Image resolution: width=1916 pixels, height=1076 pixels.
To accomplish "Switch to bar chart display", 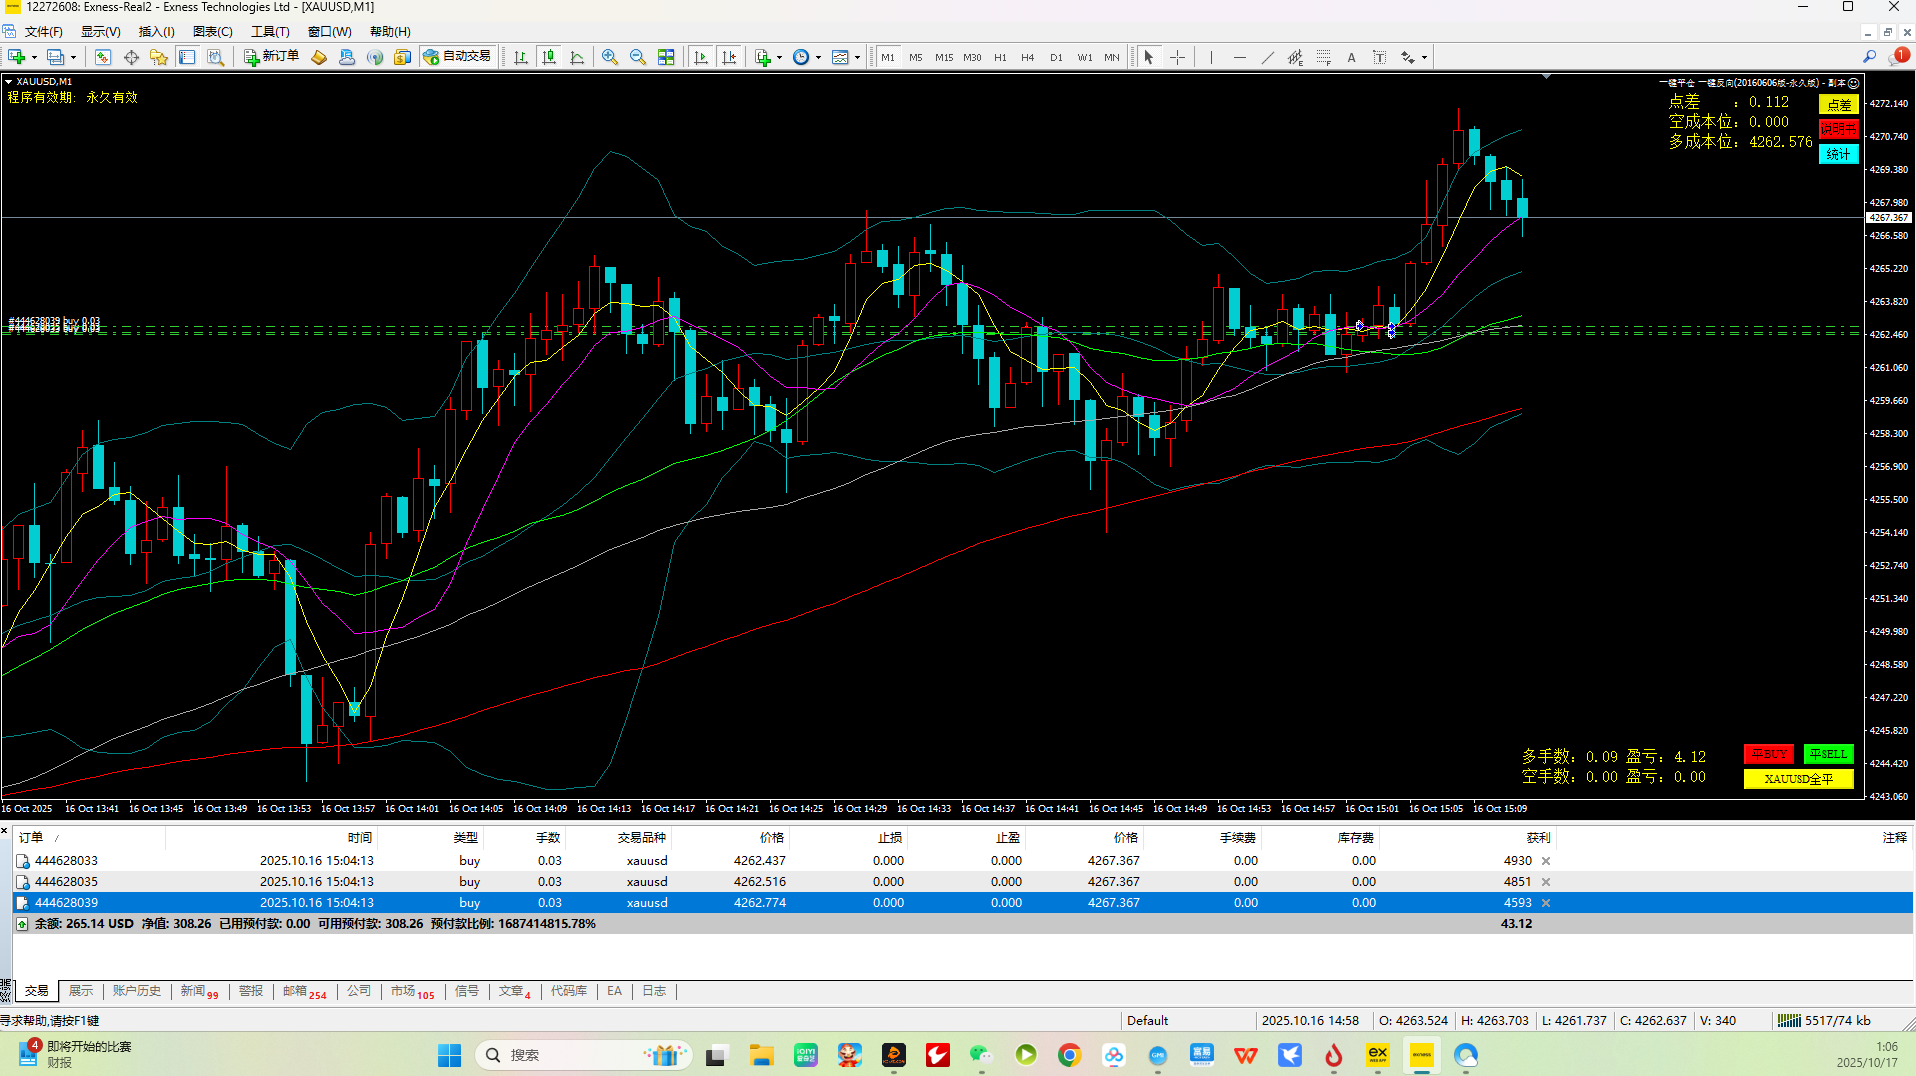I will click(x=521, y=57).
